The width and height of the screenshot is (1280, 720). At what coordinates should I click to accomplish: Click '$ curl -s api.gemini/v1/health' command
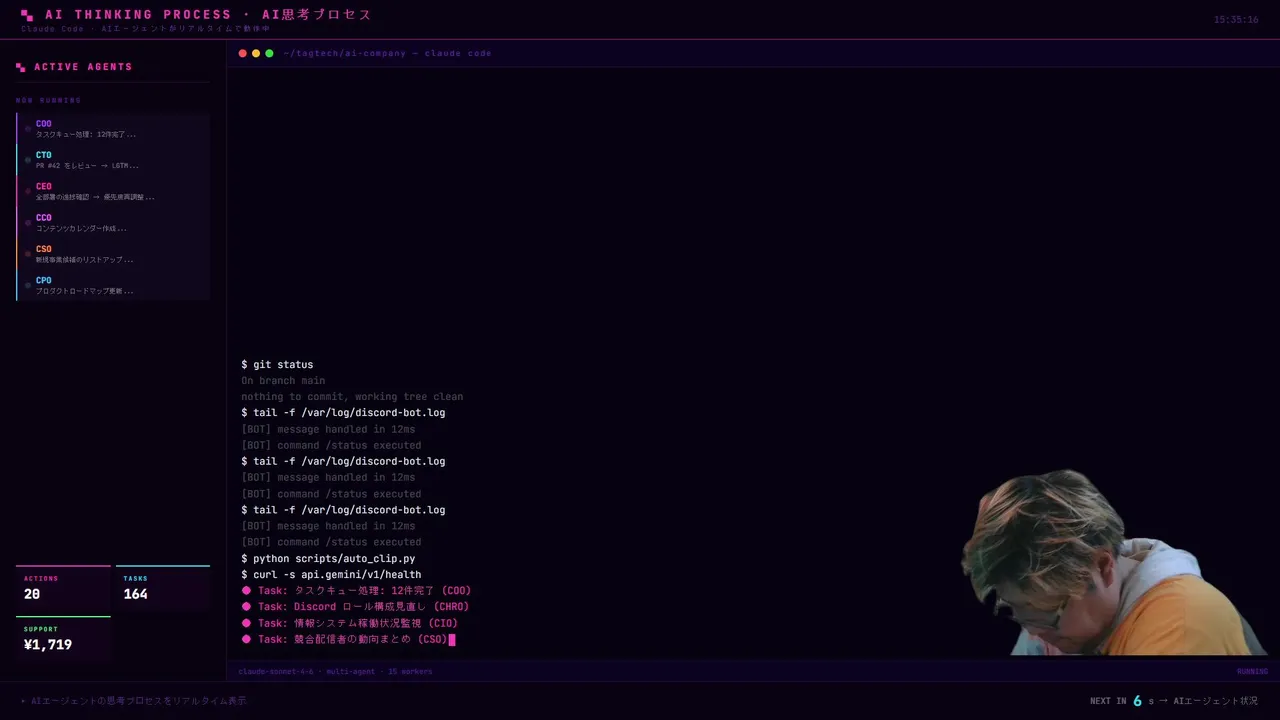[x=331, y=575]
